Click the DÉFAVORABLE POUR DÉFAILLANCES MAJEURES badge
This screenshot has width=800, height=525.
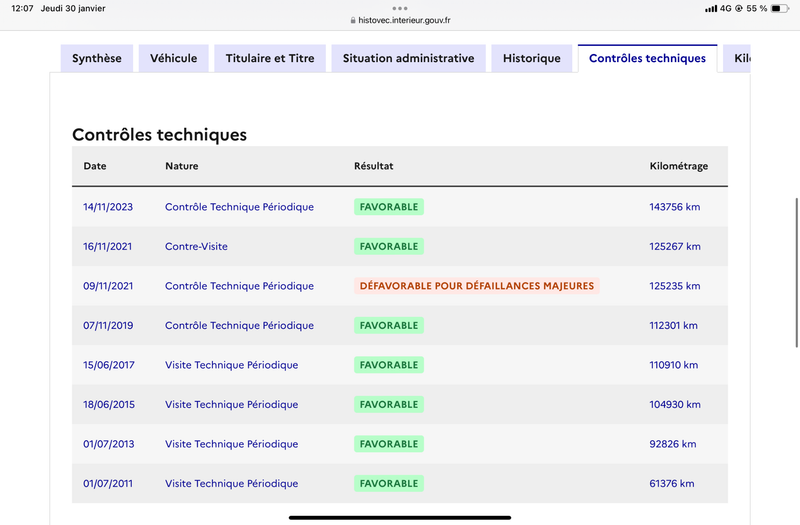coord(477,286)
